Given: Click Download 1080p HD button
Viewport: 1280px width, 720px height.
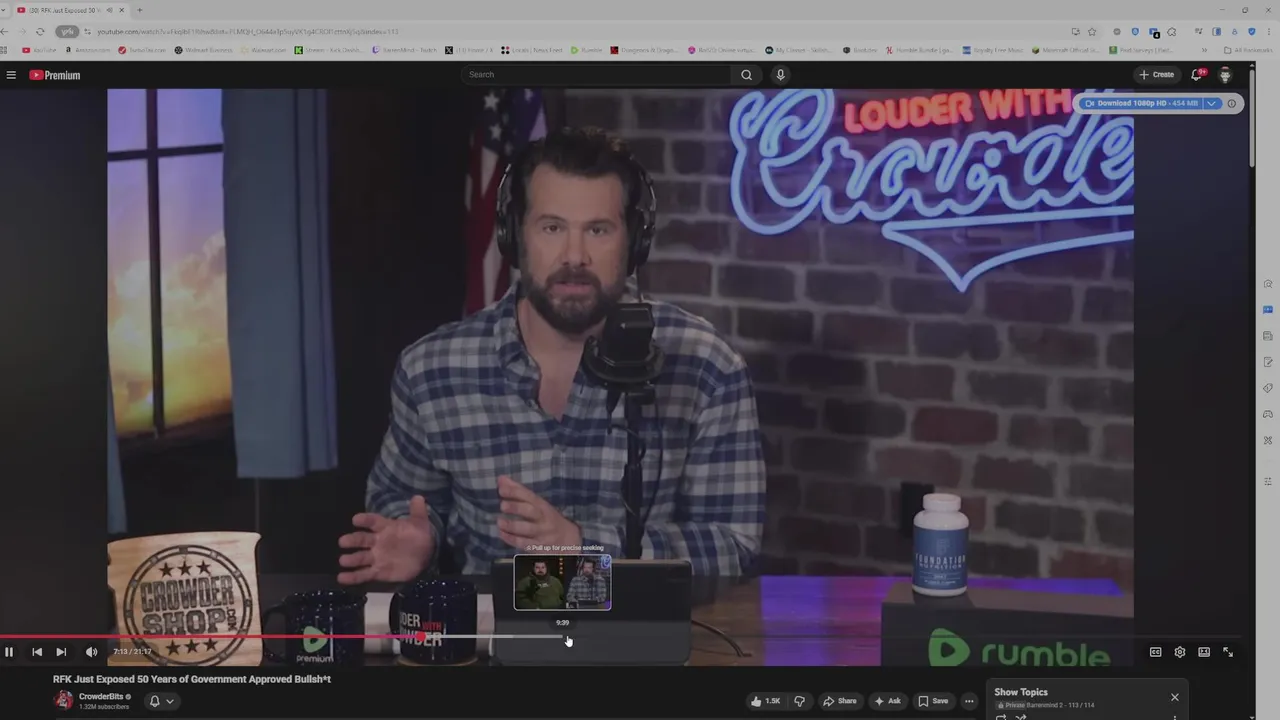Looking at the screenshot, I should click(1141, 103).
